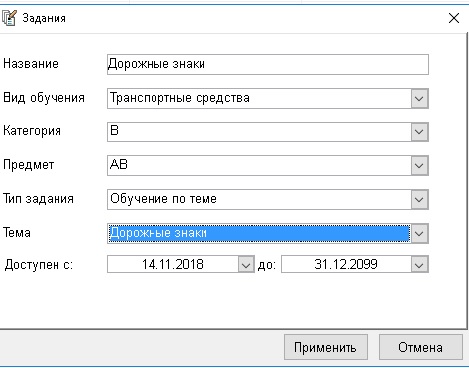The image size is (469, 368).
Task: Click the Категория label
Action: click(x=32, y=131)
